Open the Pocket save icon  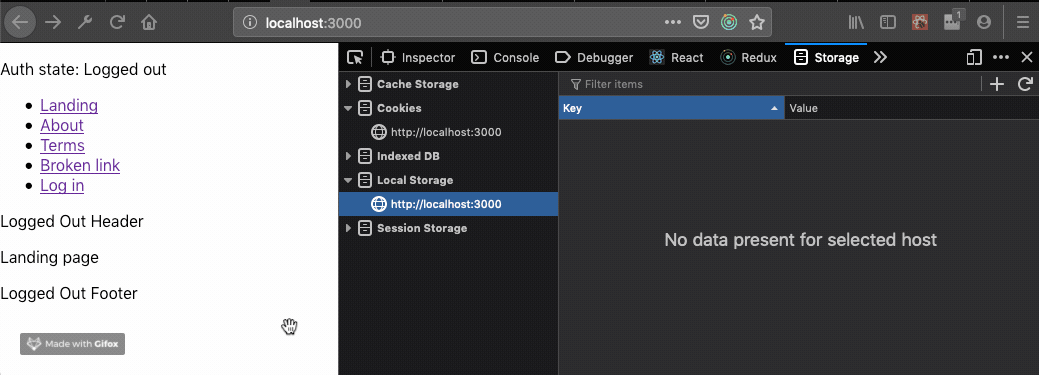[701, 23]
